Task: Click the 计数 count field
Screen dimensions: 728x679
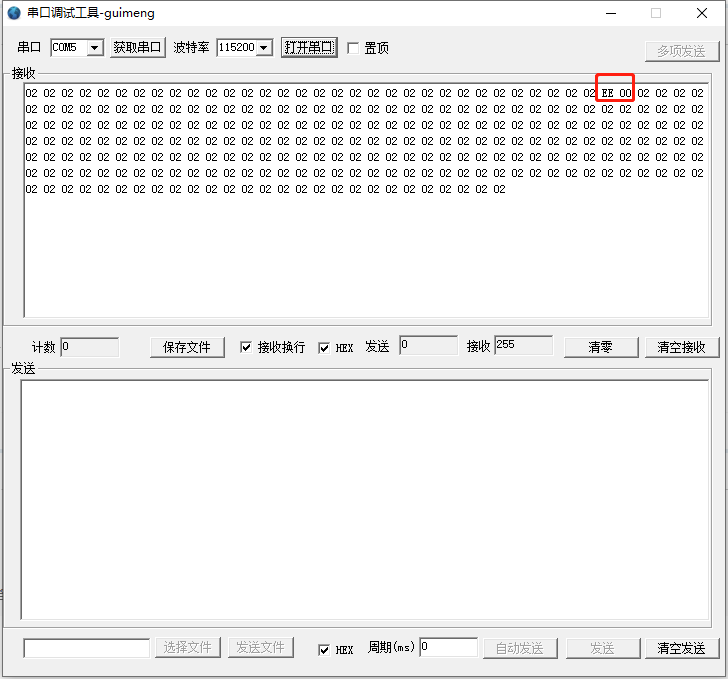Action: point(89,347)
